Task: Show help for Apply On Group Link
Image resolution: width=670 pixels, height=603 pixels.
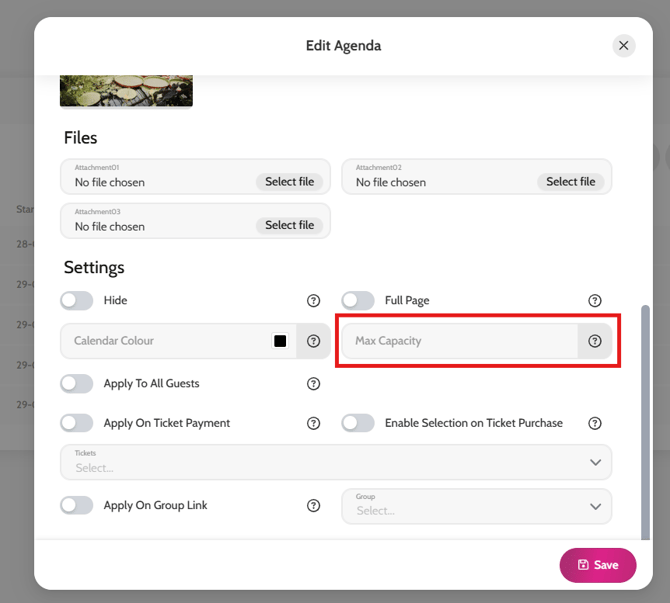Action: tap(313, 506)
